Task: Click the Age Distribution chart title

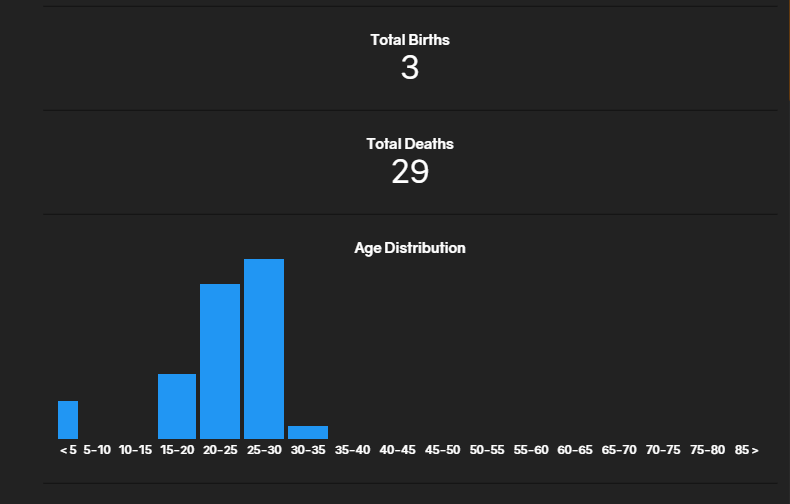Action: pyautogui.click(x=410, y=248)
